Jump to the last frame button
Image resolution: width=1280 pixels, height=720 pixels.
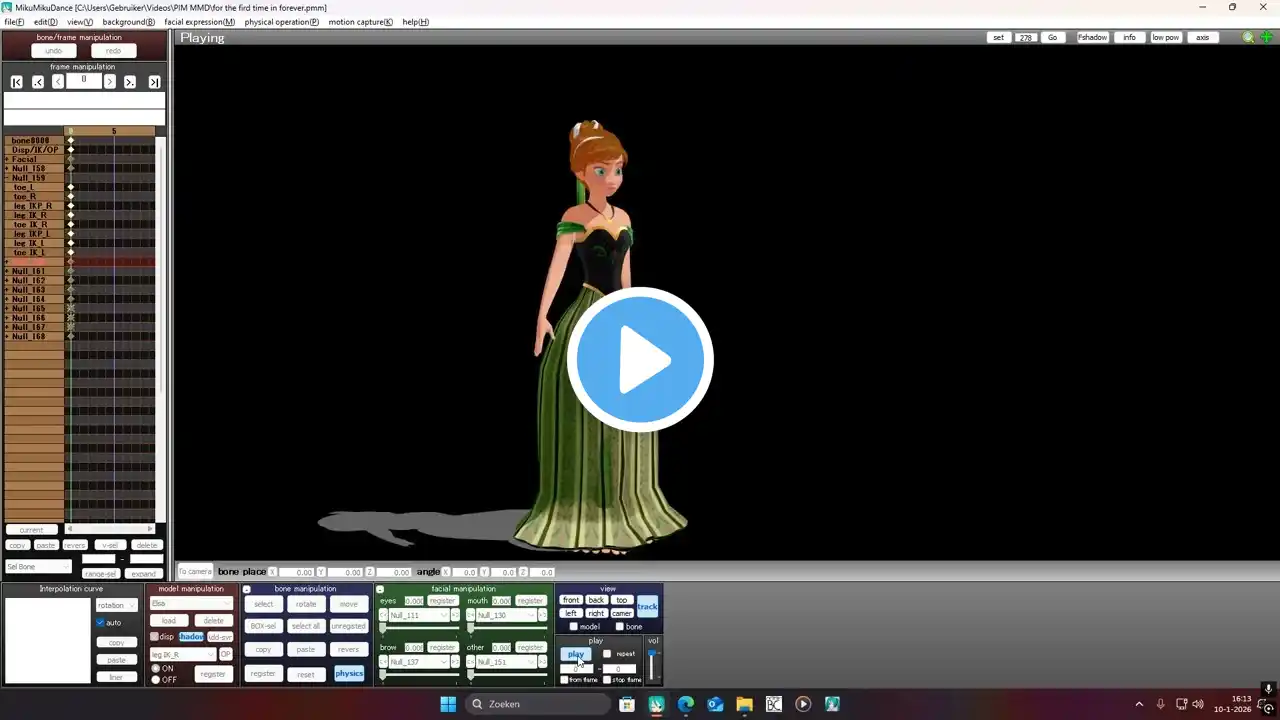pyautogui.click(x=155, y=82)
